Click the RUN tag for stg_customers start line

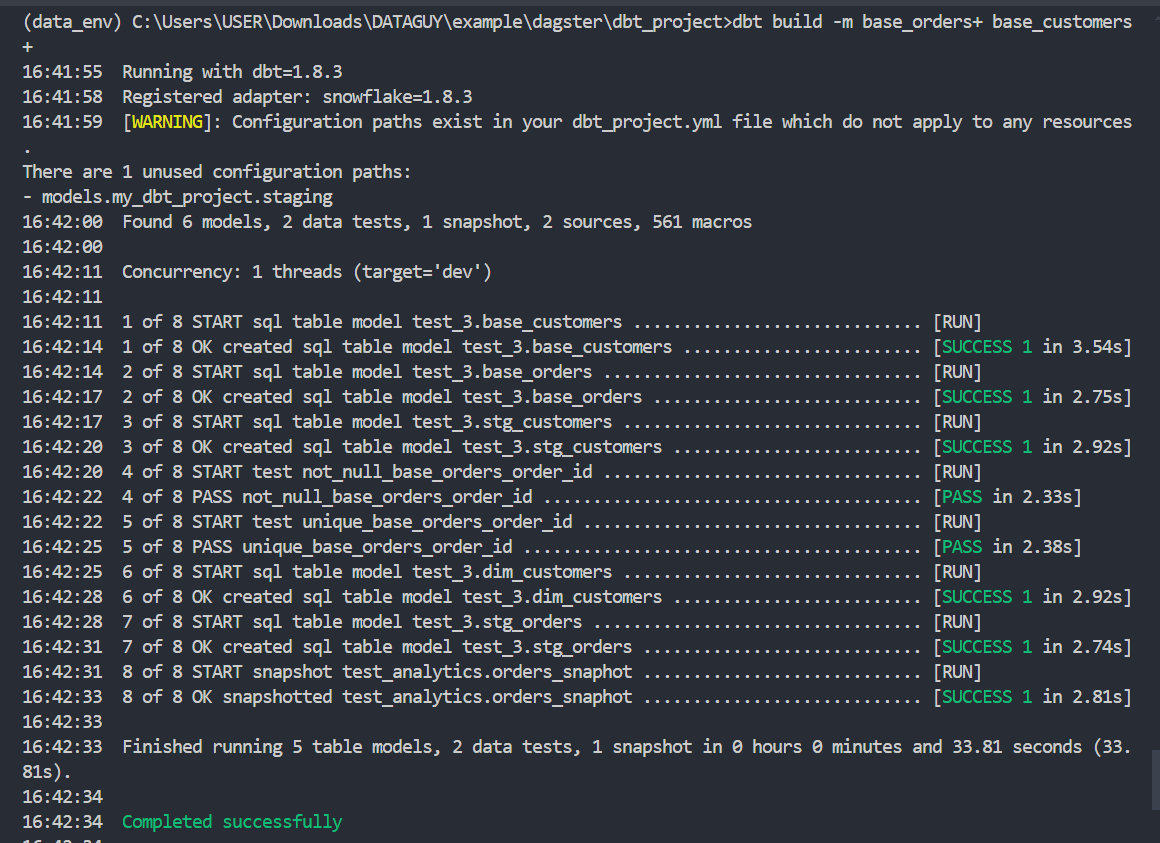pos(956,422)
